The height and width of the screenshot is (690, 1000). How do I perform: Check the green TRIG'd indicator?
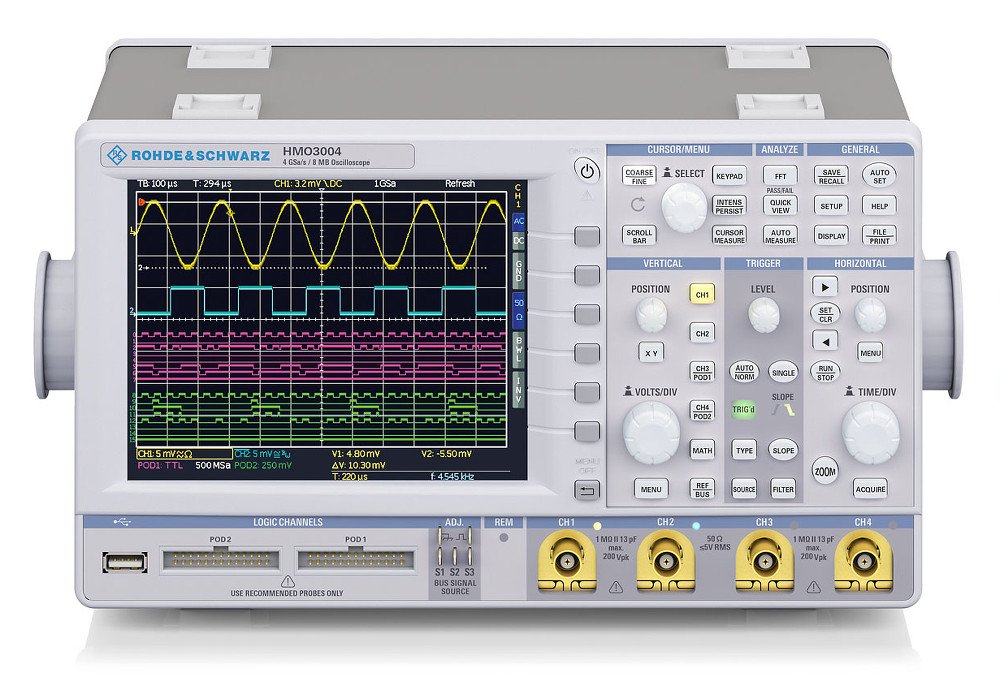[744, 409]
